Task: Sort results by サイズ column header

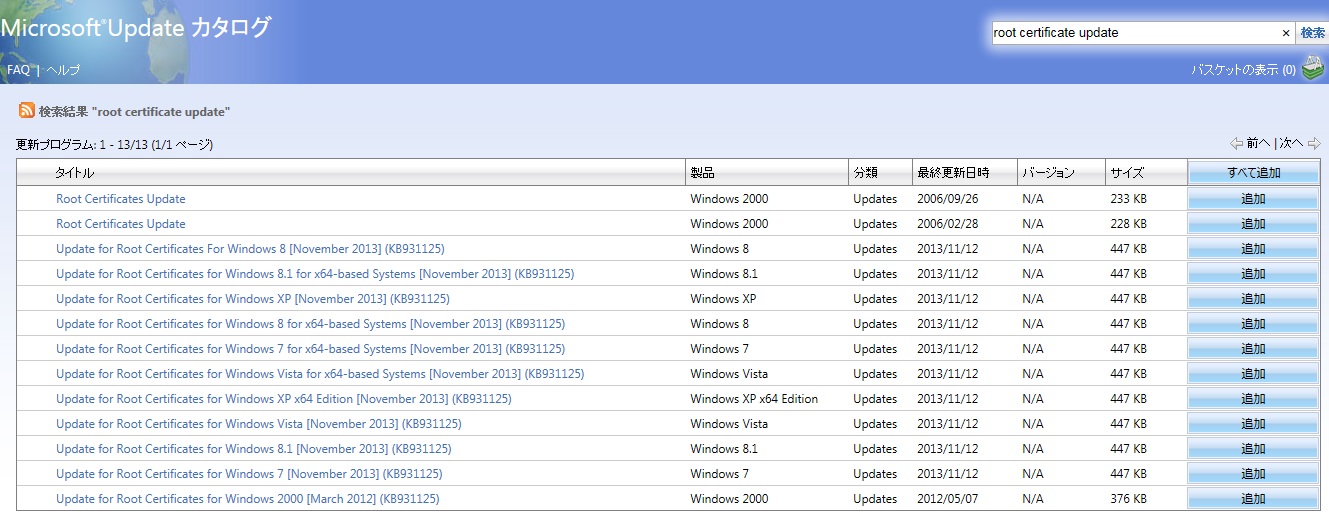Action: point(1127,173)
